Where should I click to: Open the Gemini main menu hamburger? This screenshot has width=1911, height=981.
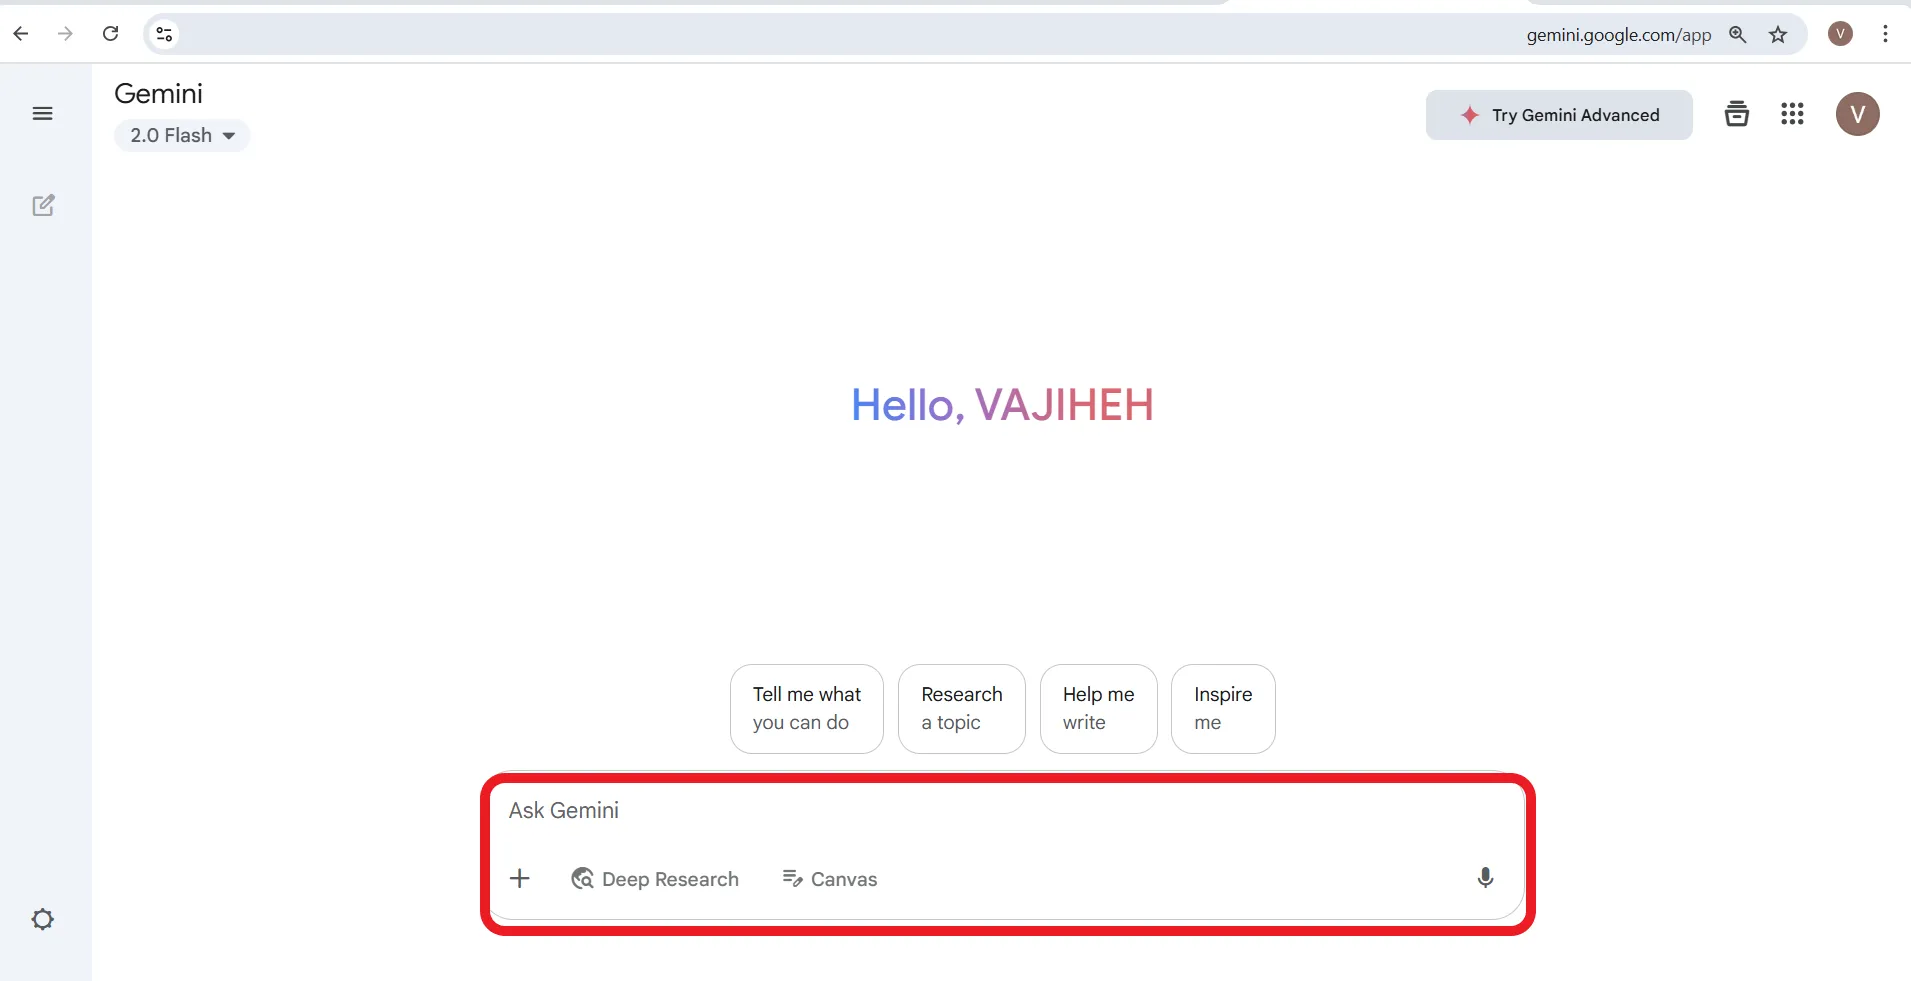[42, 114]
